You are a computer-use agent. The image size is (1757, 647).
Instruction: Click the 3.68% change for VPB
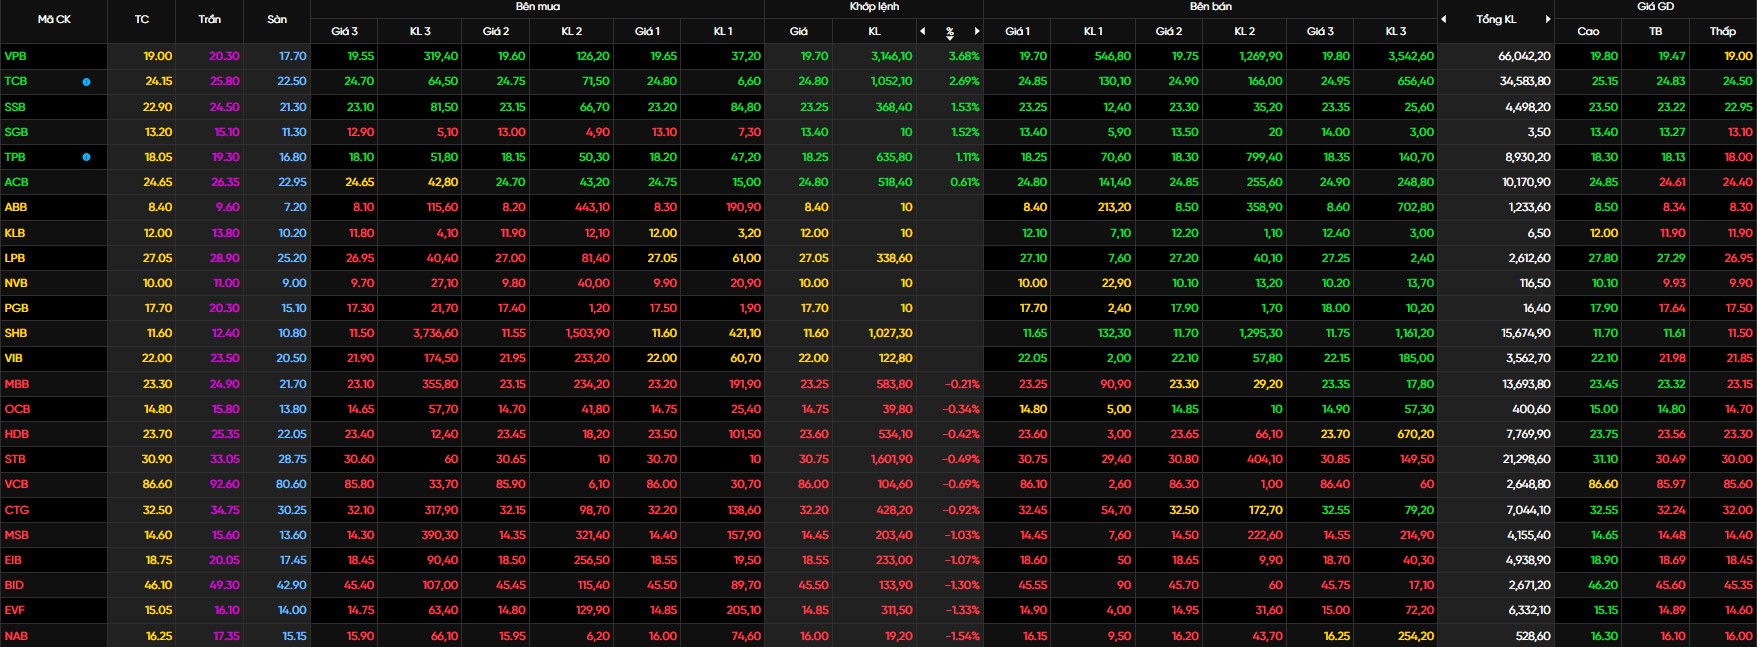tap(964, 57)
